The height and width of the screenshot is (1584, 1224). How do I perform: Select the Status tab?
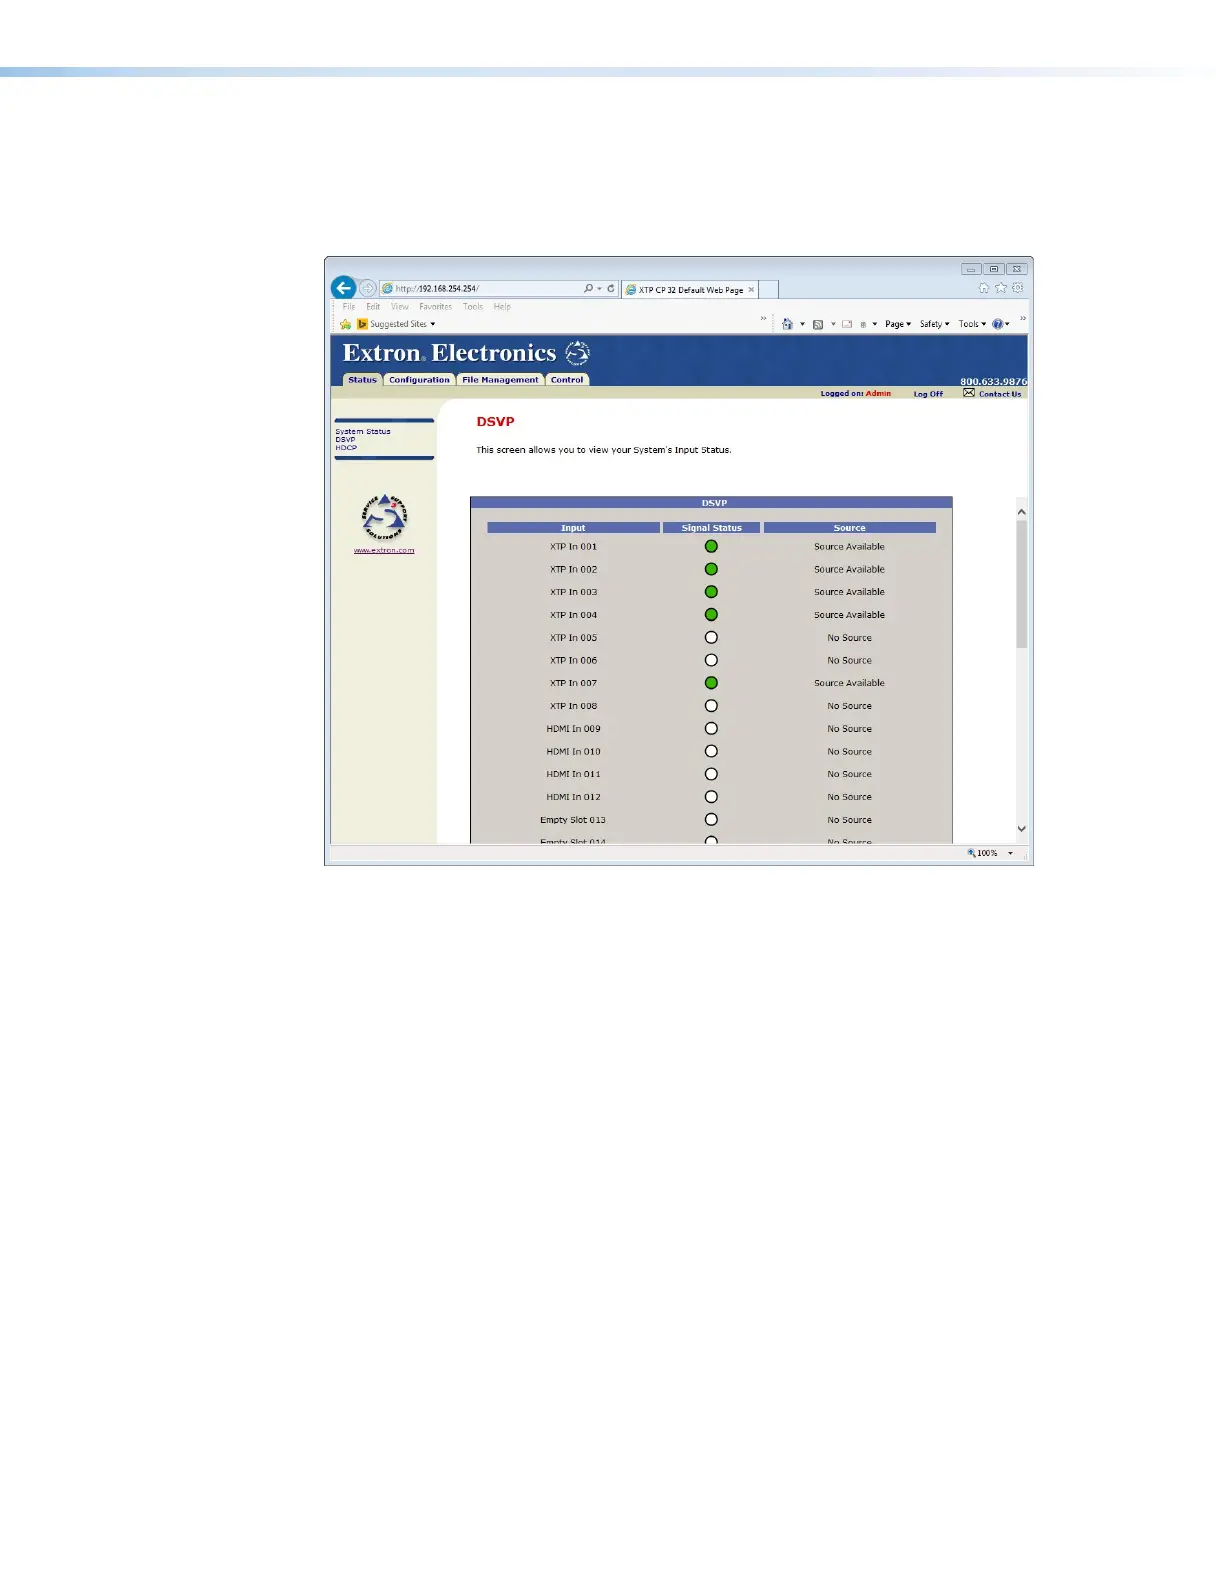(x=362, y=380)
